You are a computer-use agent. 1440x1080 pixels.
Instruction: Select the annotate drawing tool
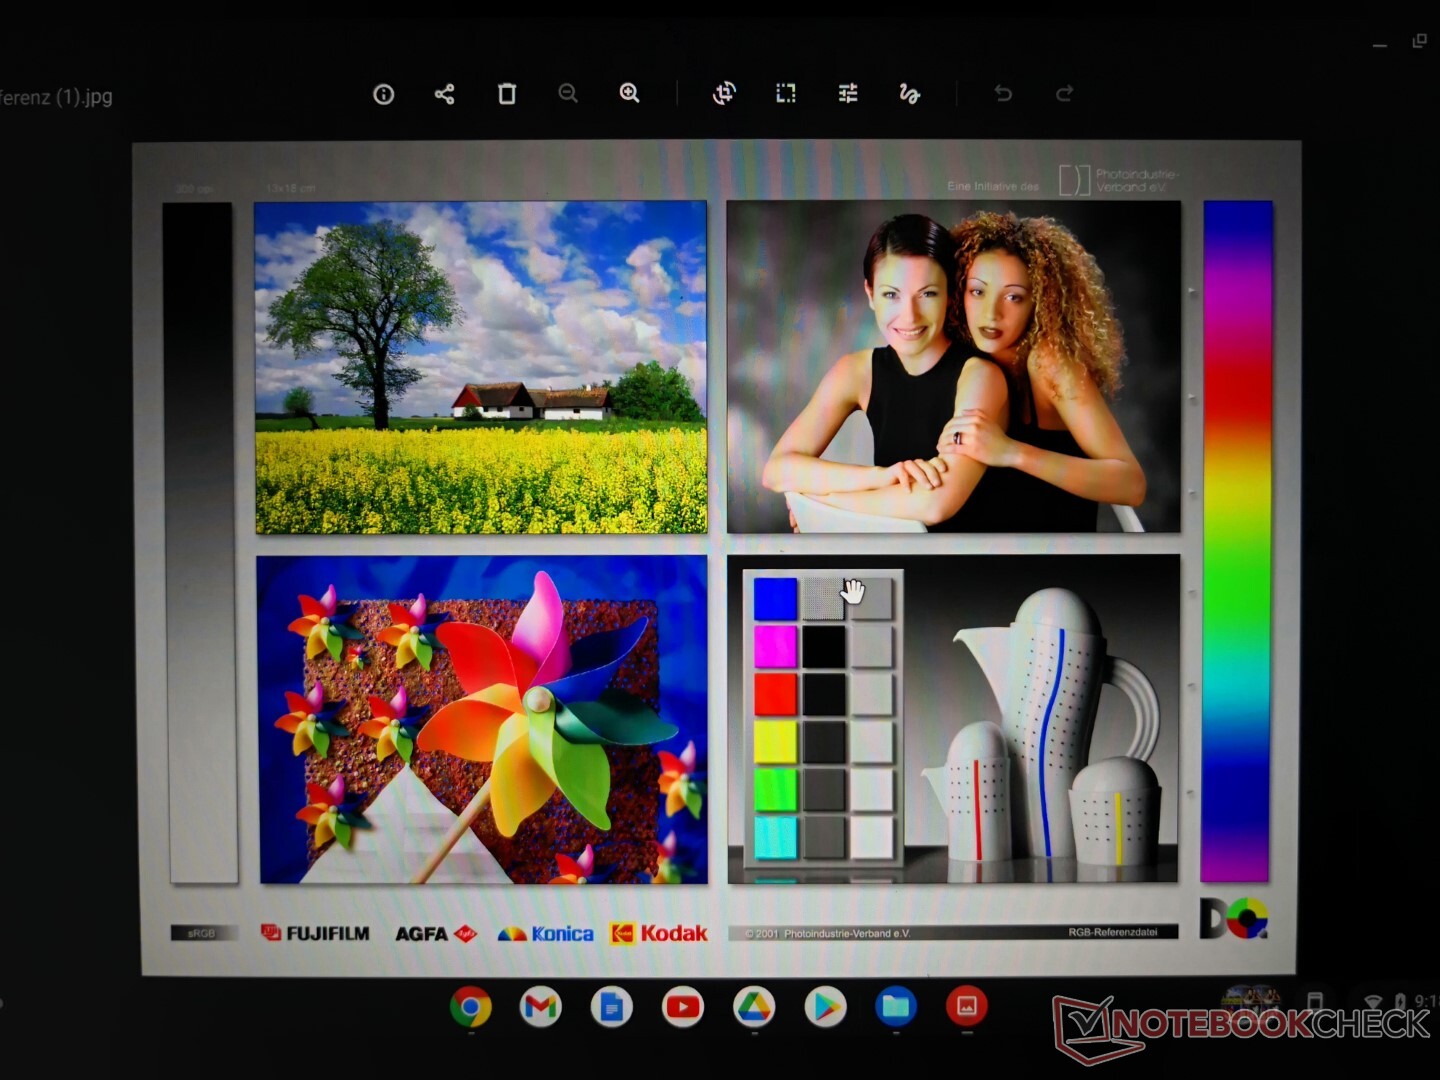click(909, 93)
